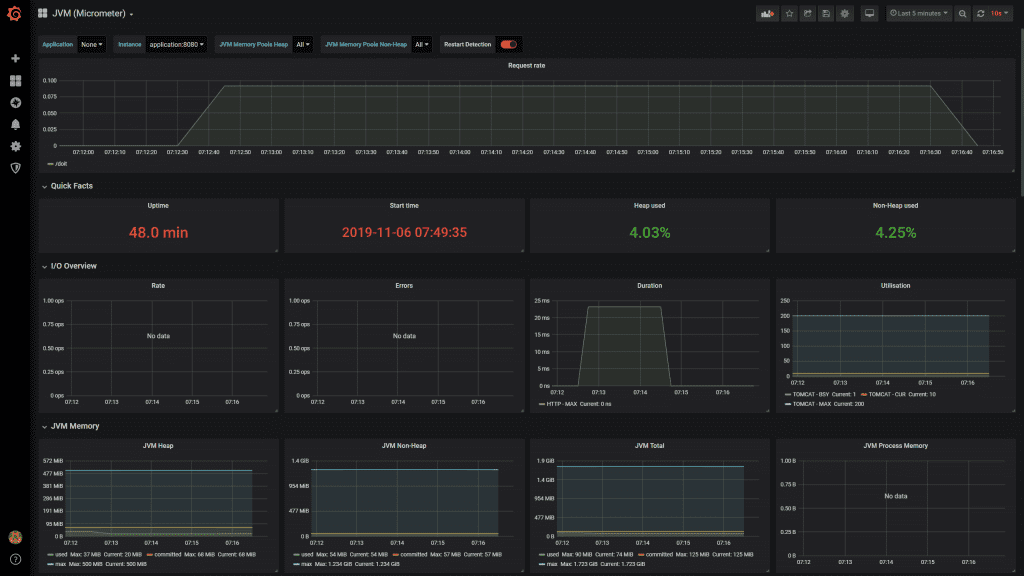Open the Create plus menu in sidebar
Image resolution: width=1024 pixels, height=576 pixels.
tap(15, 59)
